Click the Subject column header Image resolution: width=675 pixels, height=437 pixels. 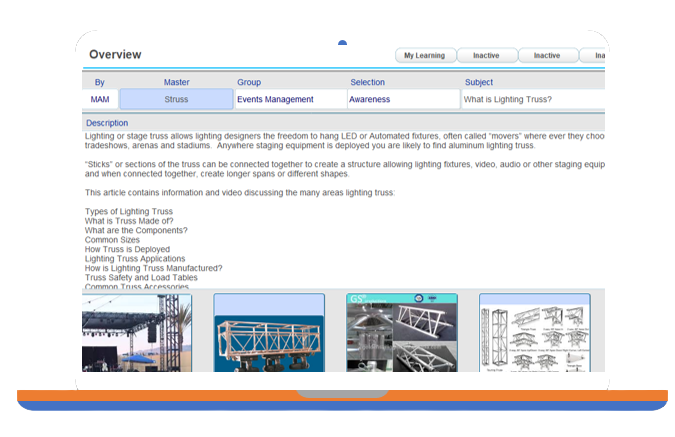tap(479, 82)
